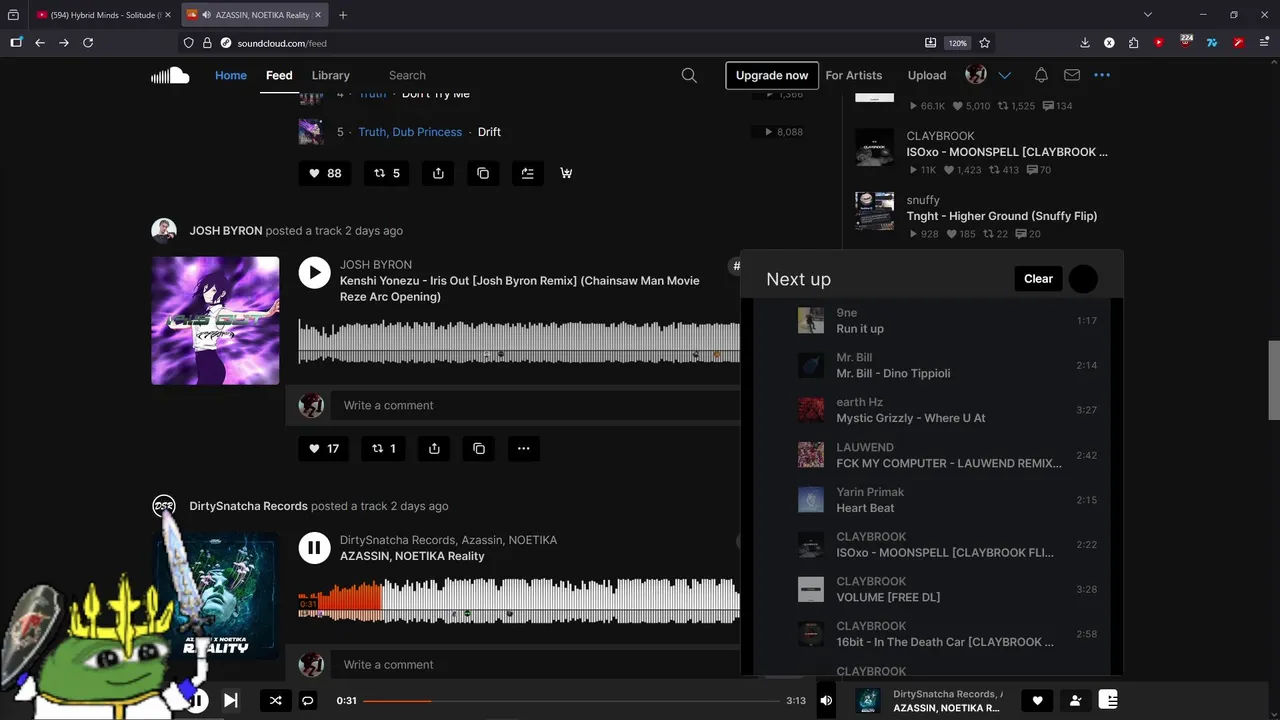Toggle shuffle in the player bar

coord(275,701)
